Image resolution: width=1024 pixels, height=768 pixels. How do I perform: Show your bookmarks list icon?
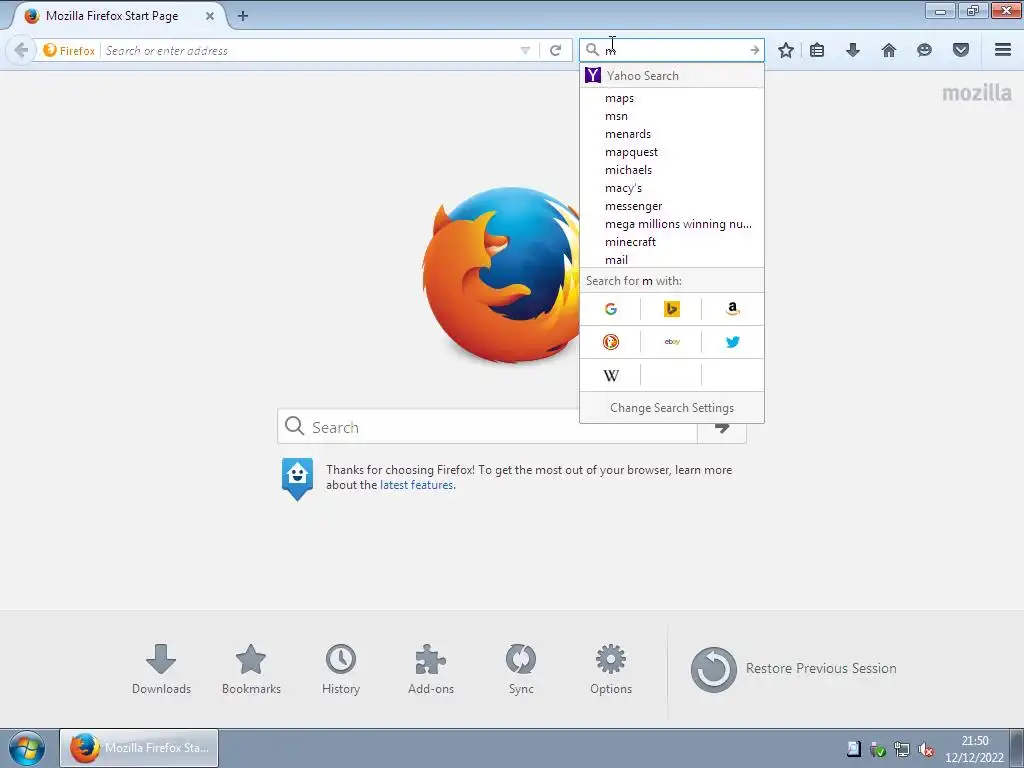click(817, 50)
